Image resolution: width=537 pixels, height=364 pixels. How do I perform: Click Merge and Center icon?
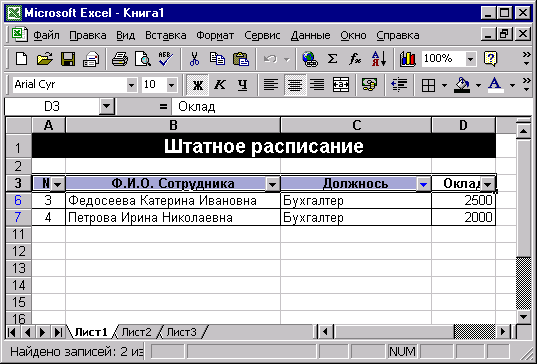341,85
